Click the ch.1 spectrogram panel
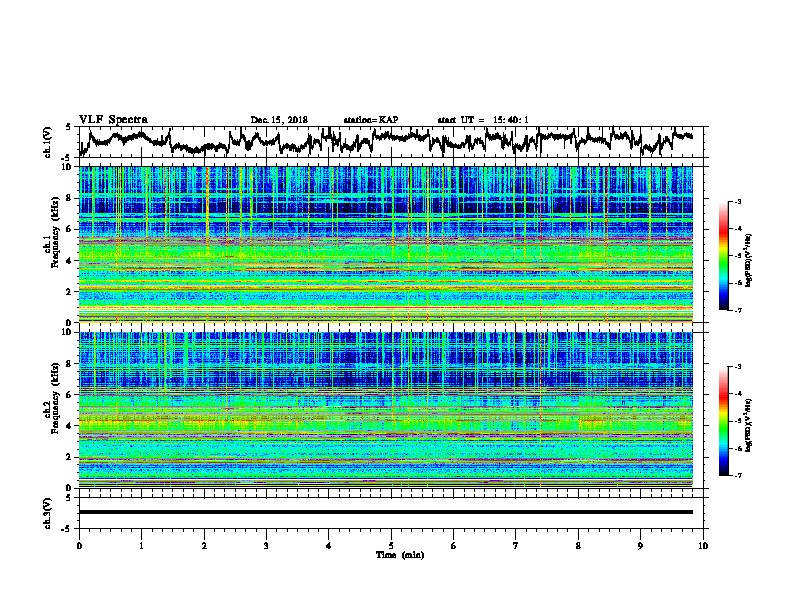Screen dimensions: 792x612 [x=386, y=244]
